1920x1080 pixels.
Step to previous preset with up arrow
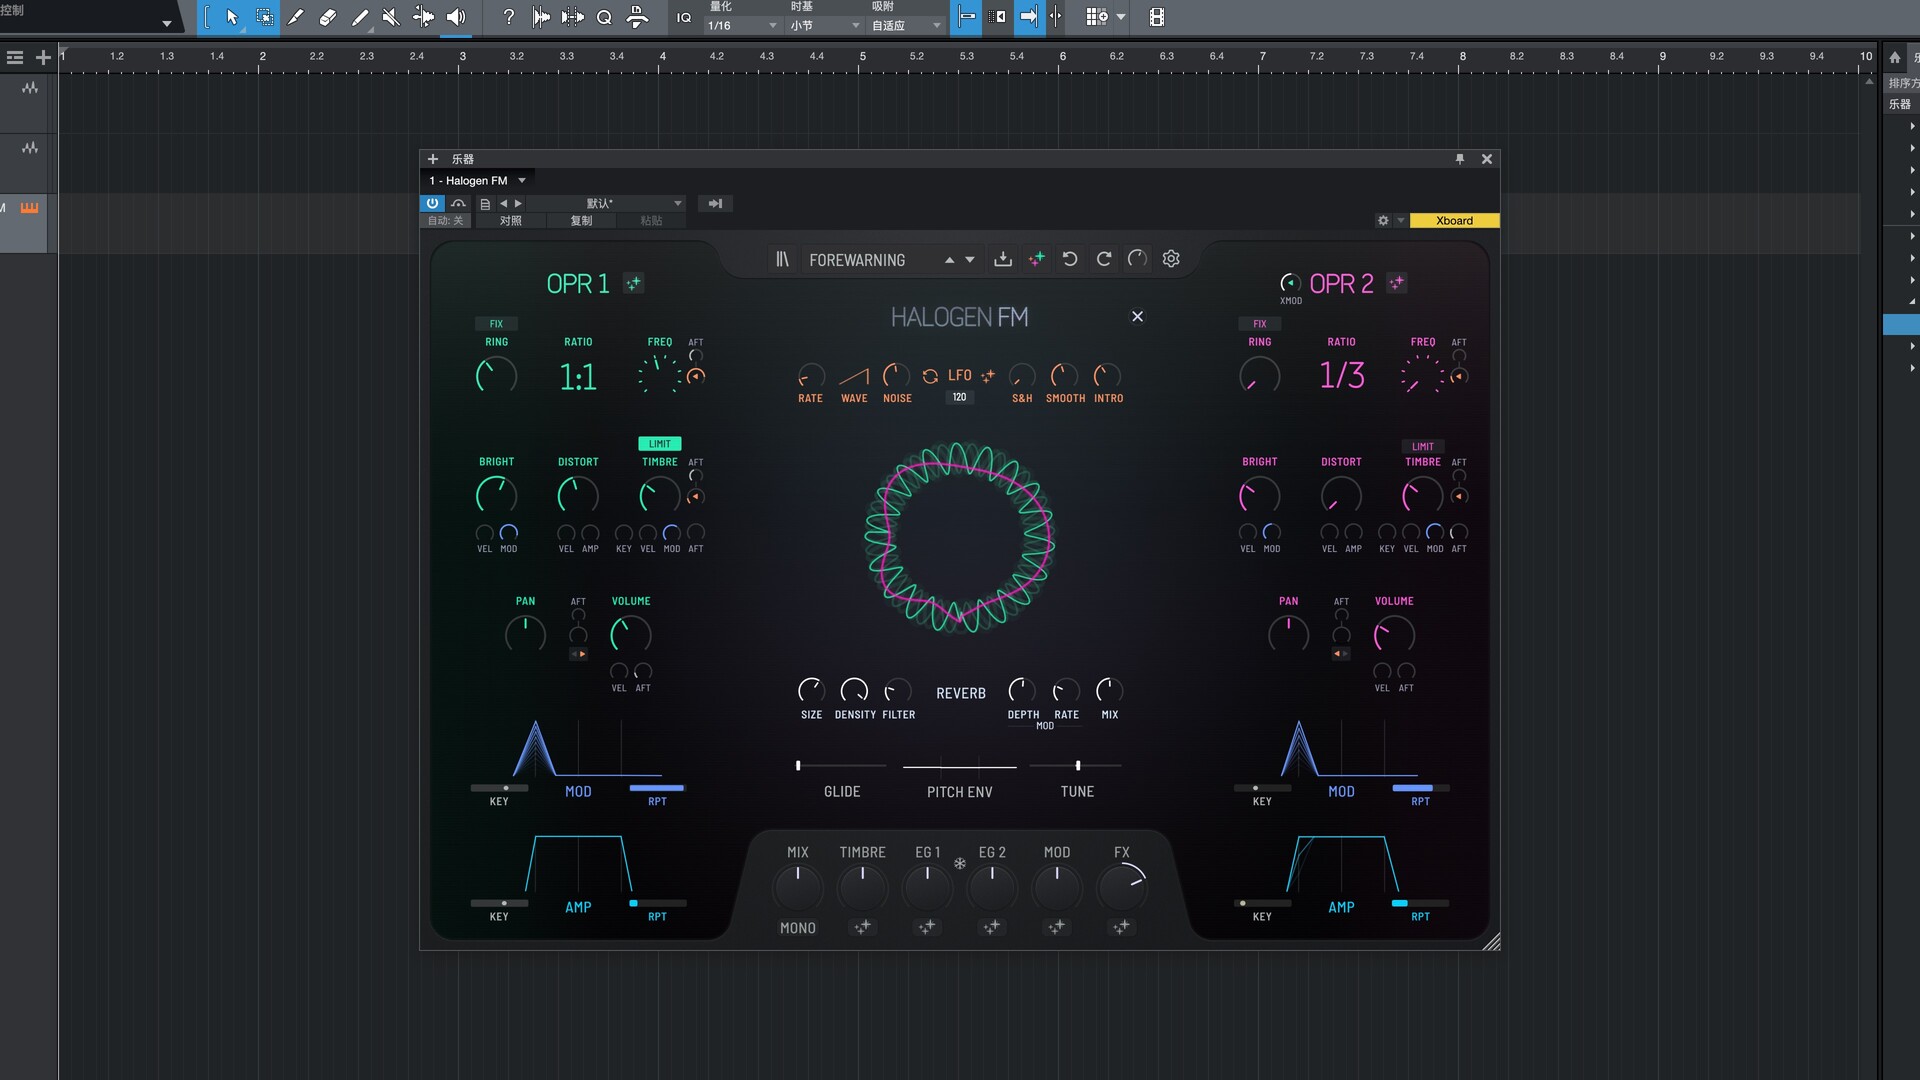pyautogui.click(x=949, y=260)
